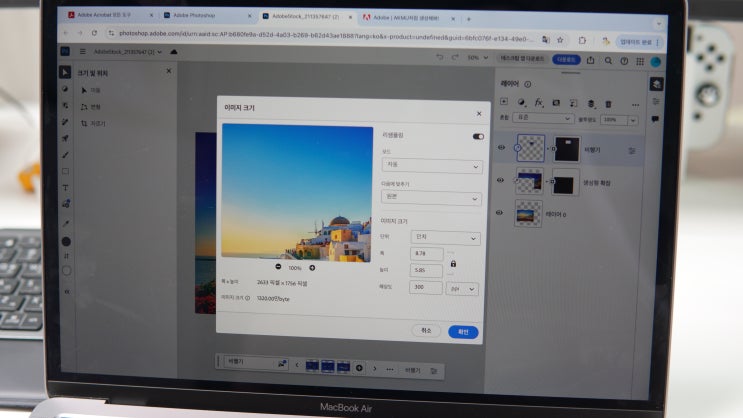Select the 비행기 layer mask thumbnail
This screenshot has height=418, width=743.
pos(566,149)
